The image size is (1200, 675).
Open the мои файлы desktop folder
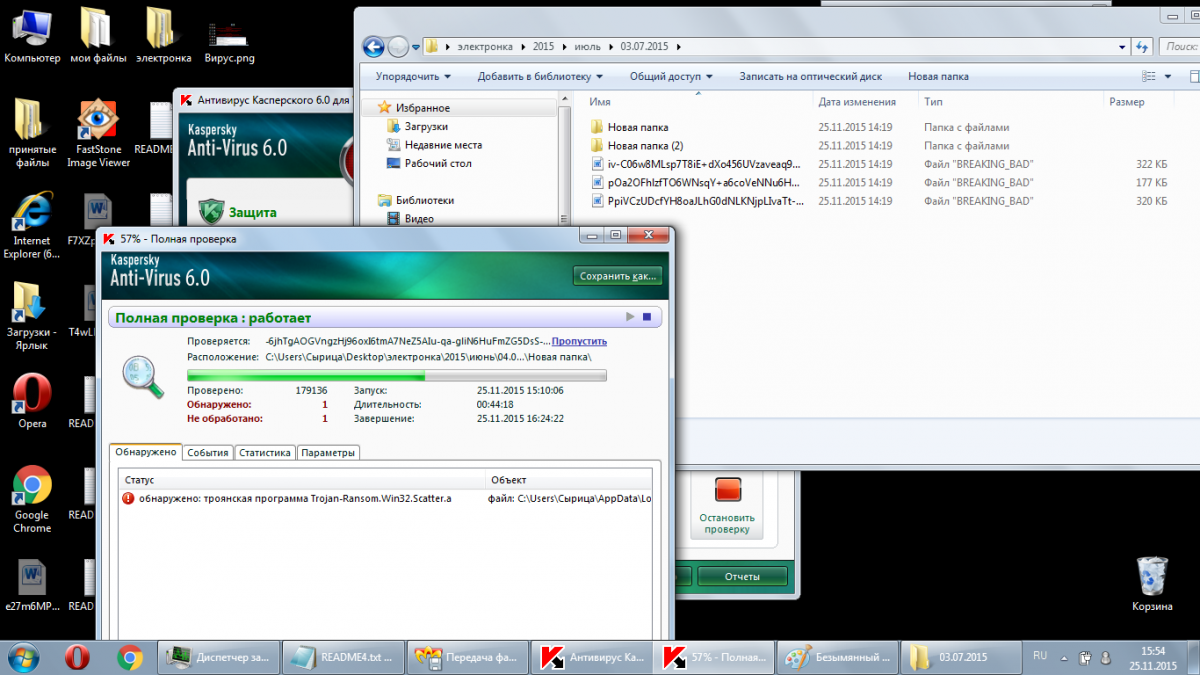point(97,36)
